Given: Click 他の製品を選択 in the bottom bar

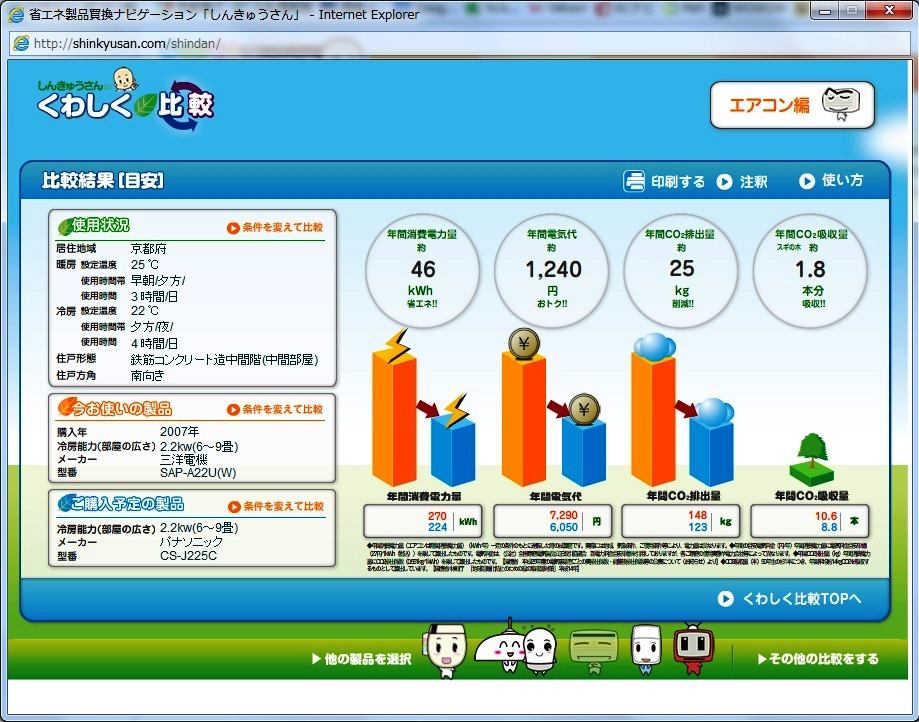Looking at the screenshot, I should tap(362, 659).
